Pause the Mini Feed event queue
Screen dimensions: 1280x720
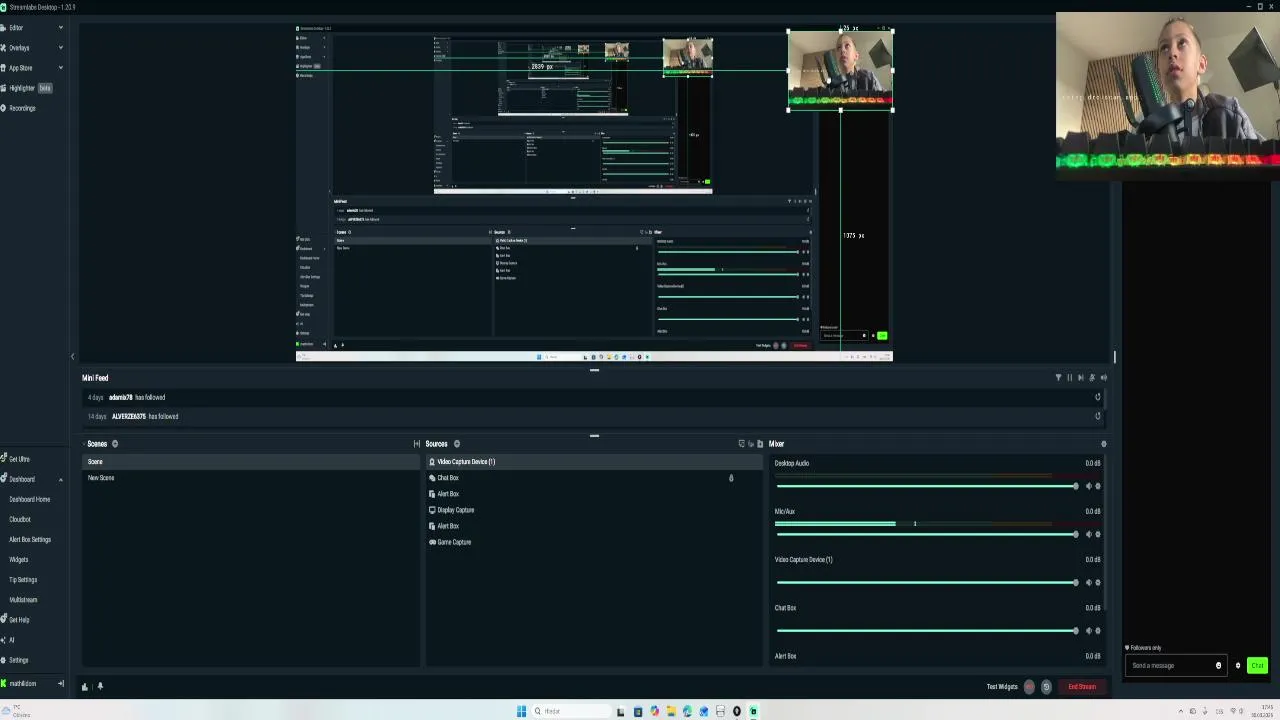[1069, 378]
